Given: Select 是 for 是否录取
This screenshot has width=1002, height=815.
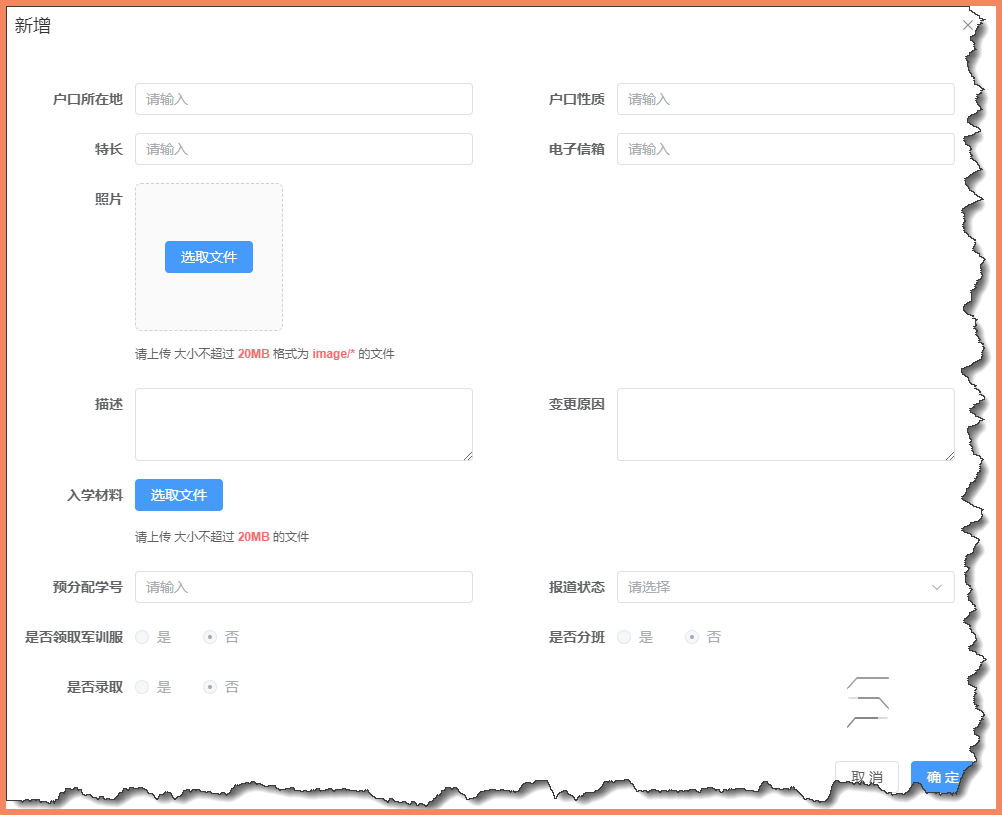Looking at the screenshot, I should pyautogui.click(x=141, y=687).
